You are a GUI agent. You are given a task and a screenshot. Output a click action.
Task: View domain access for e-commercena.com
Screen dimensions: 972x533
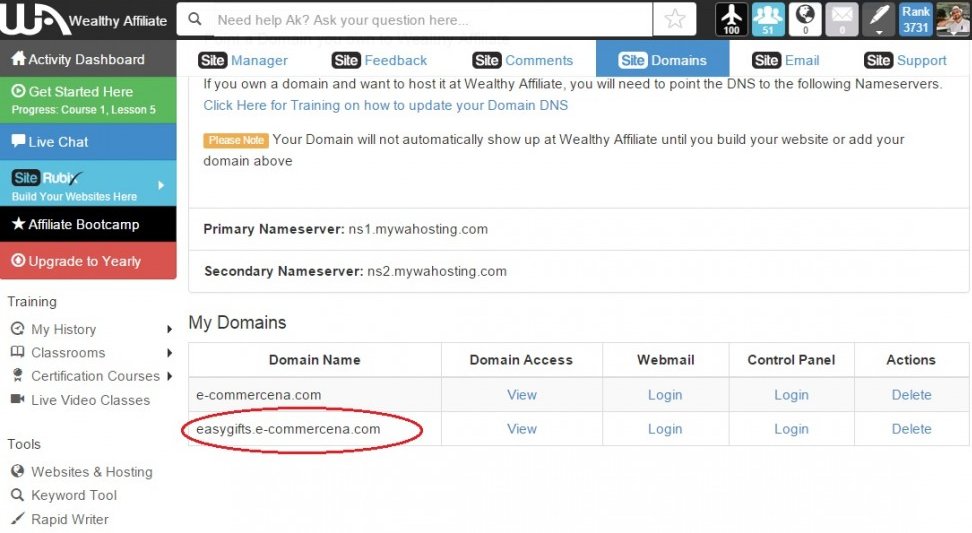[522, 395]
